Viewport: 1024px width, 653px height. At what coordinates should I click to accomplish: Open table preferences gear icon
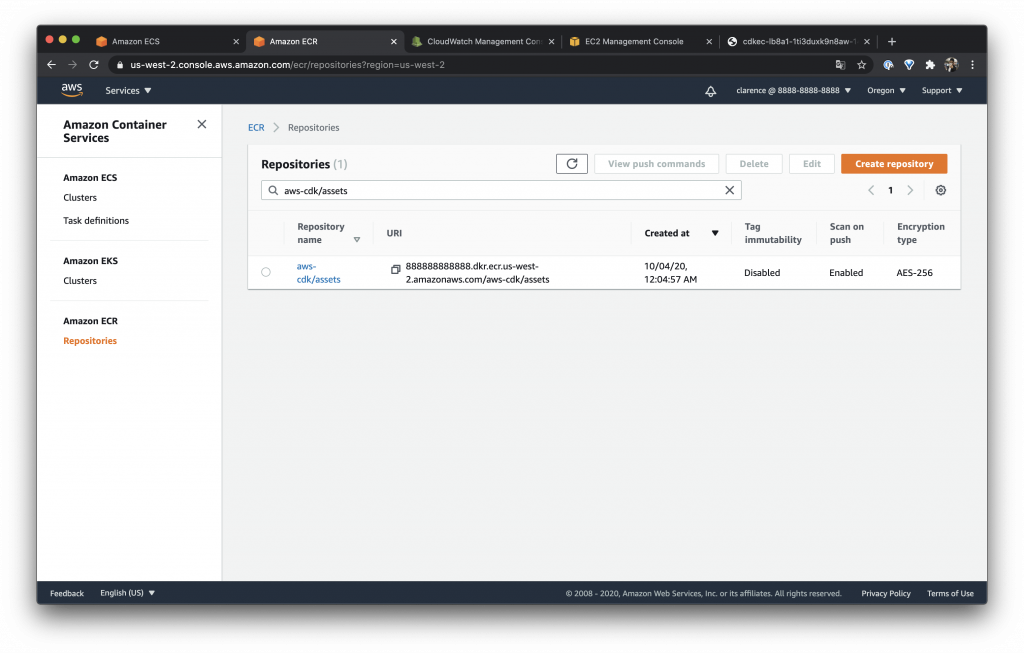coord(940,190)
